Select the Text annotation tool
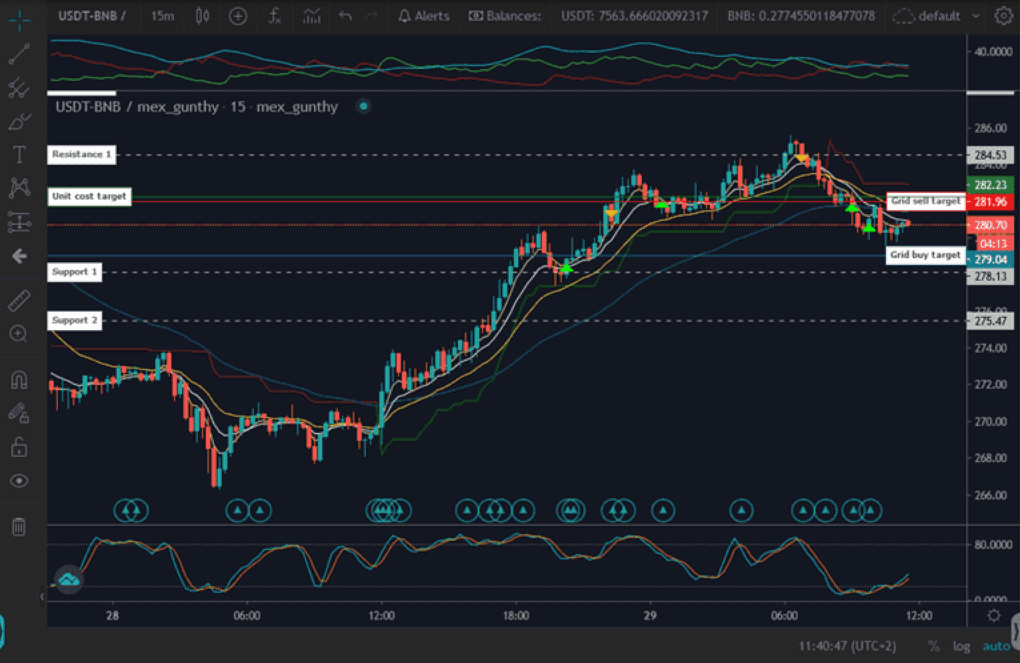1020x663 pixels. coord(19,155)
